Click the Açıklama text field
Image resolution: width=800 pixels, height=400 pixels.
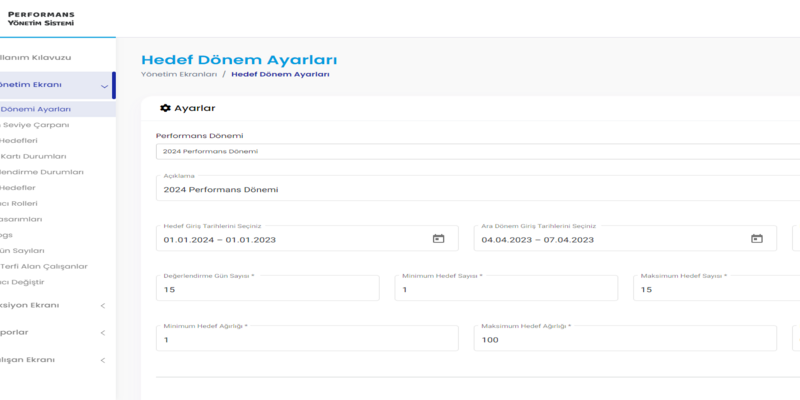(478, 189)
